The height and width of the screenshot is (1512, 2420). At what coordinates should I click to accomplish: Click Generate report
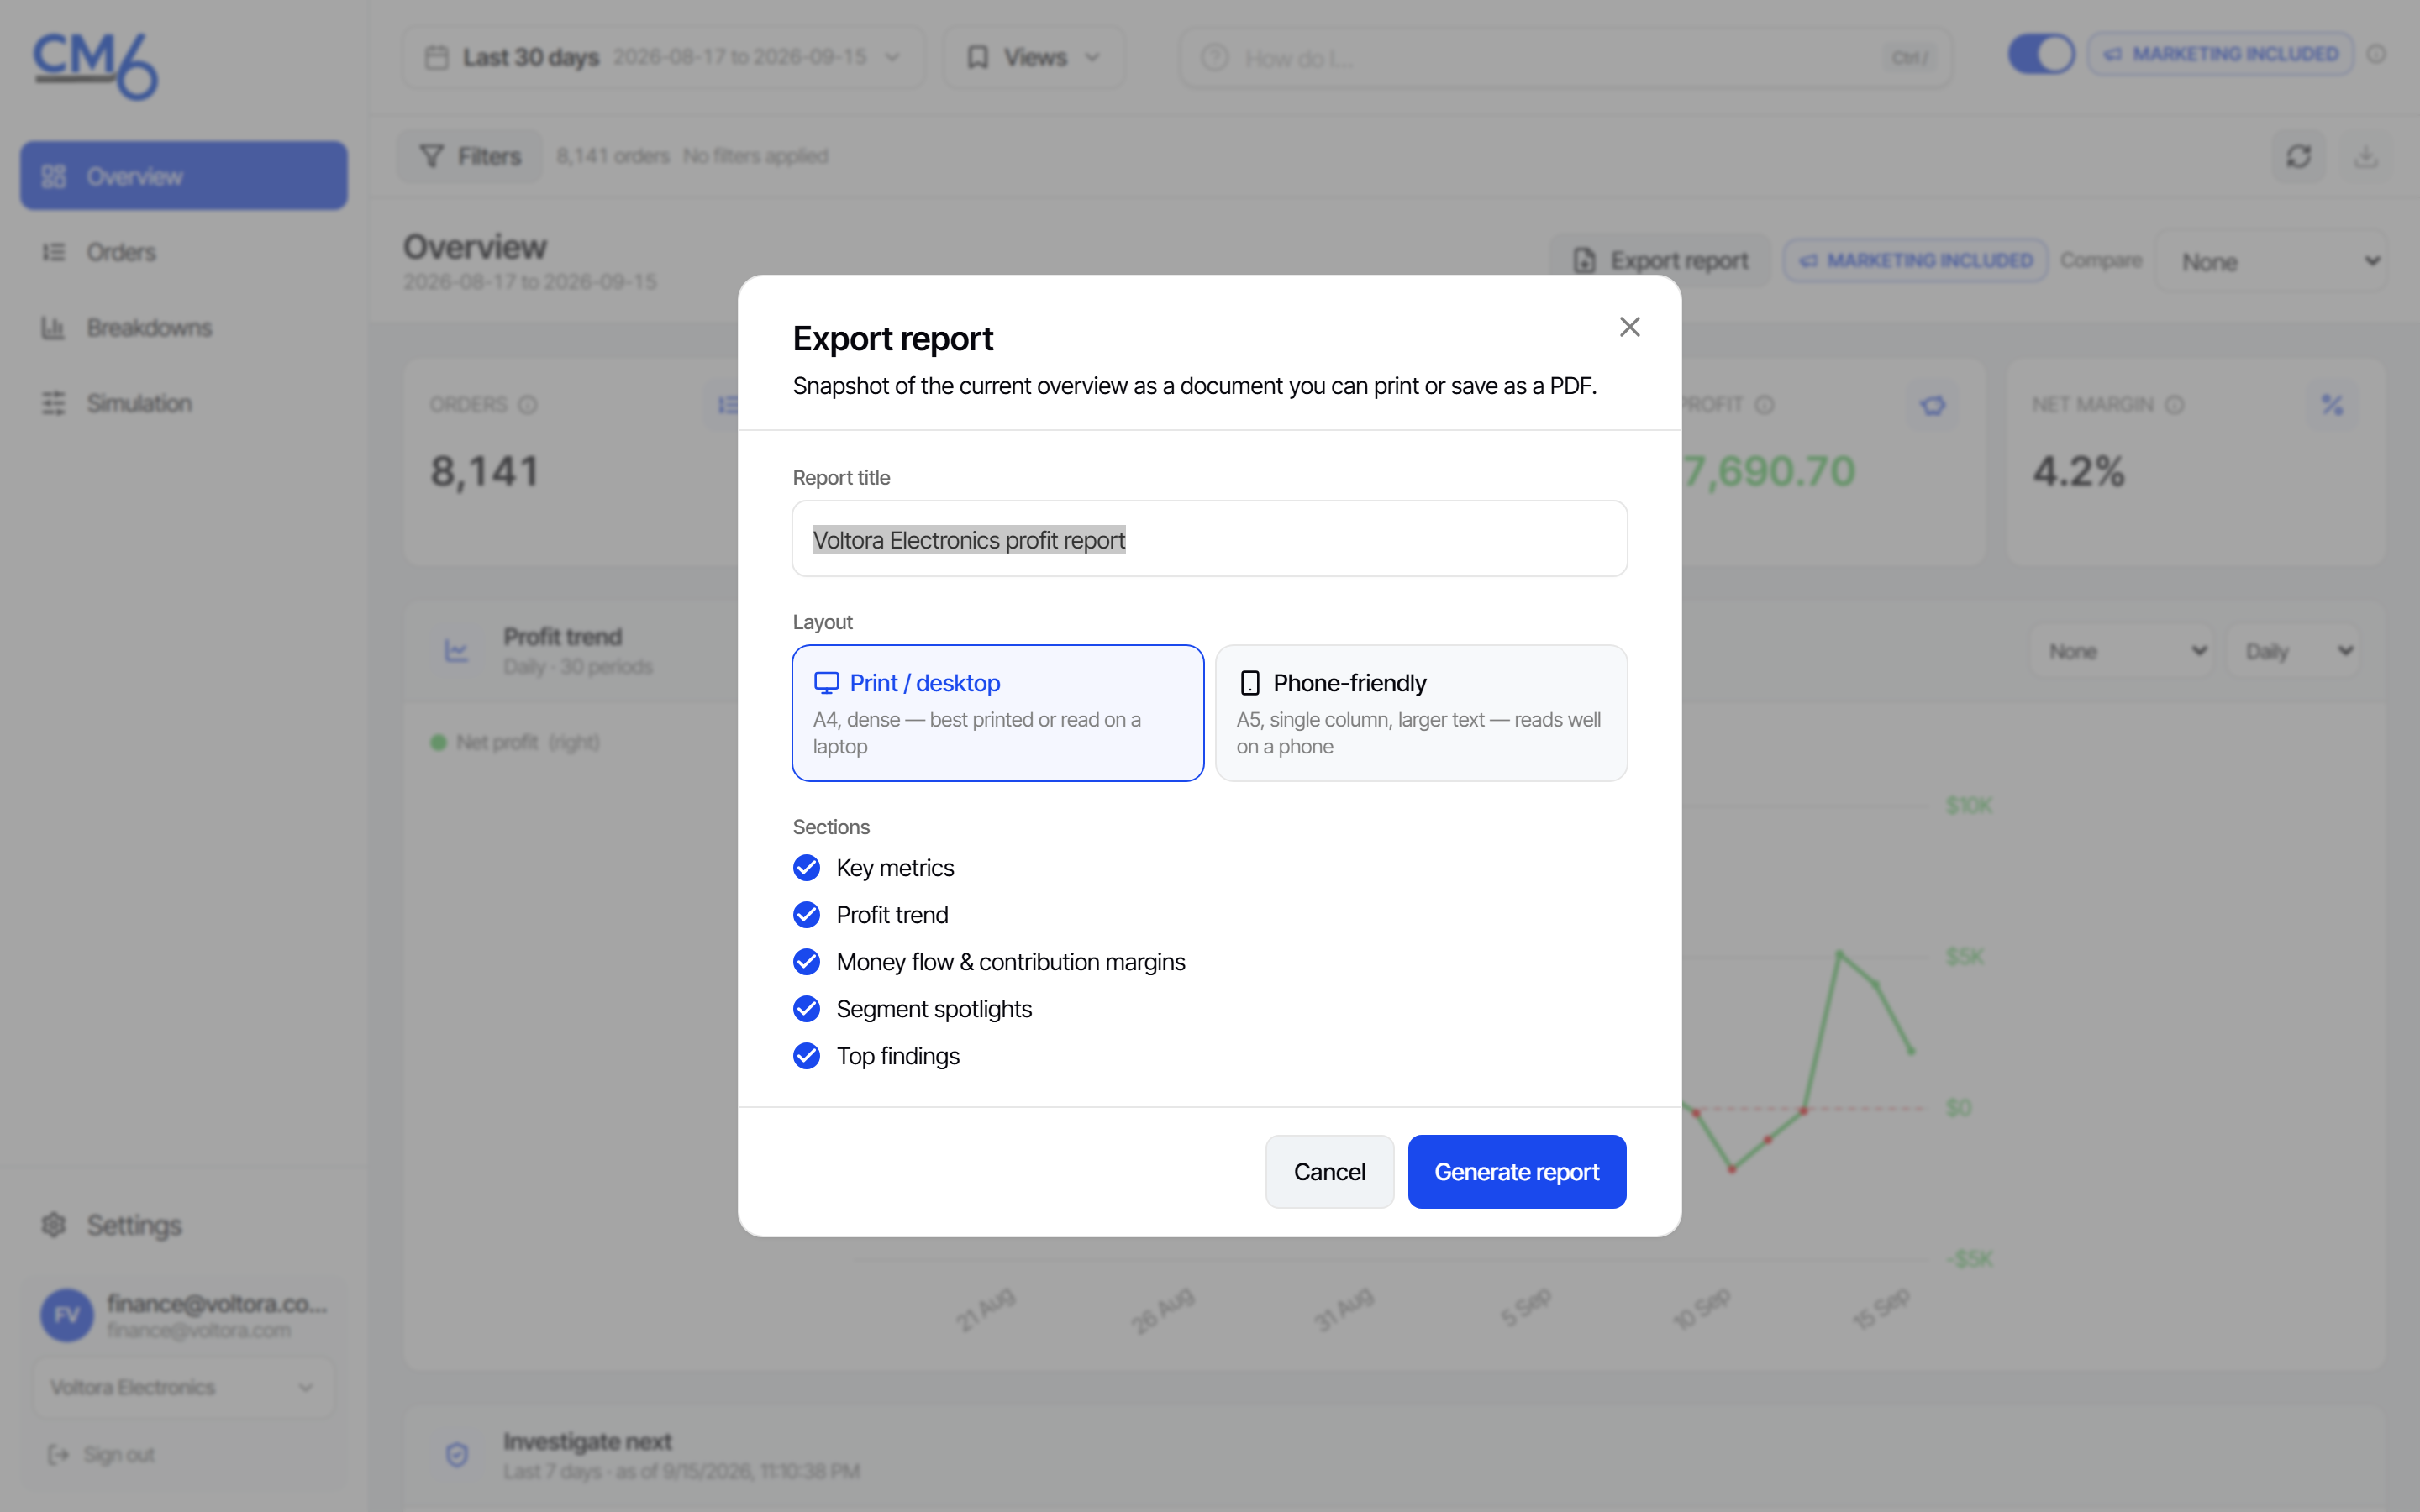click(x=1516, y=1171)
